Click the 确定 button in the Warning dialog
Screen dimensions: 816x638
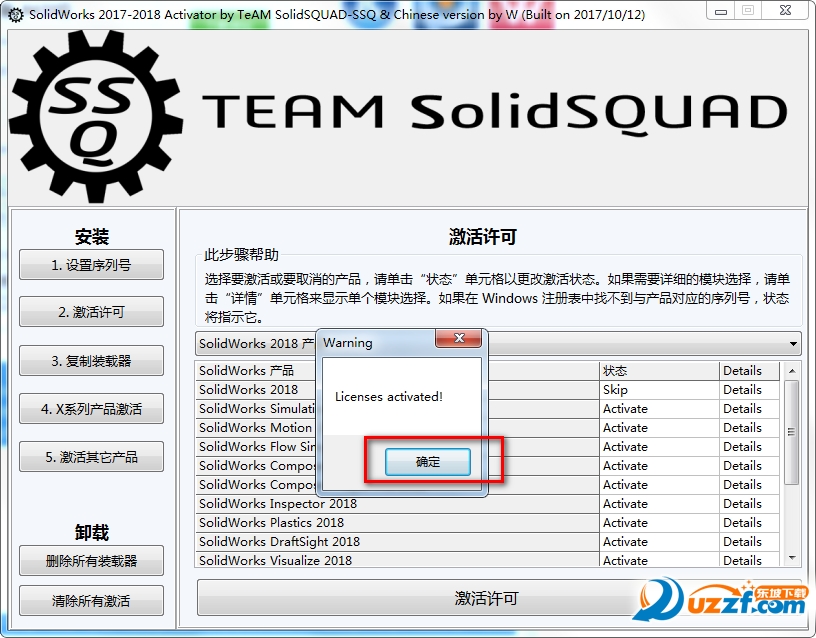[428, 462]
